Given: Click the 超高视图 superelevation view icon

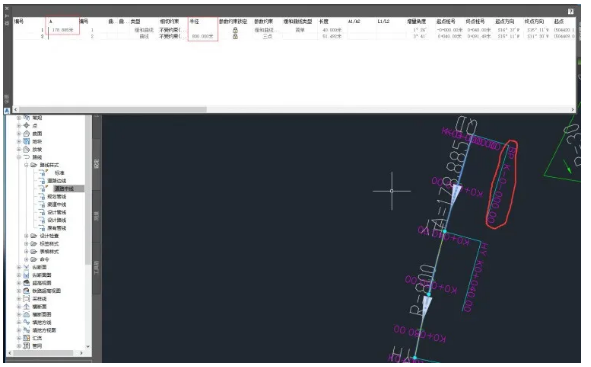Looking at the screenshot, I should pyautogui.click(x=26, y=283).
